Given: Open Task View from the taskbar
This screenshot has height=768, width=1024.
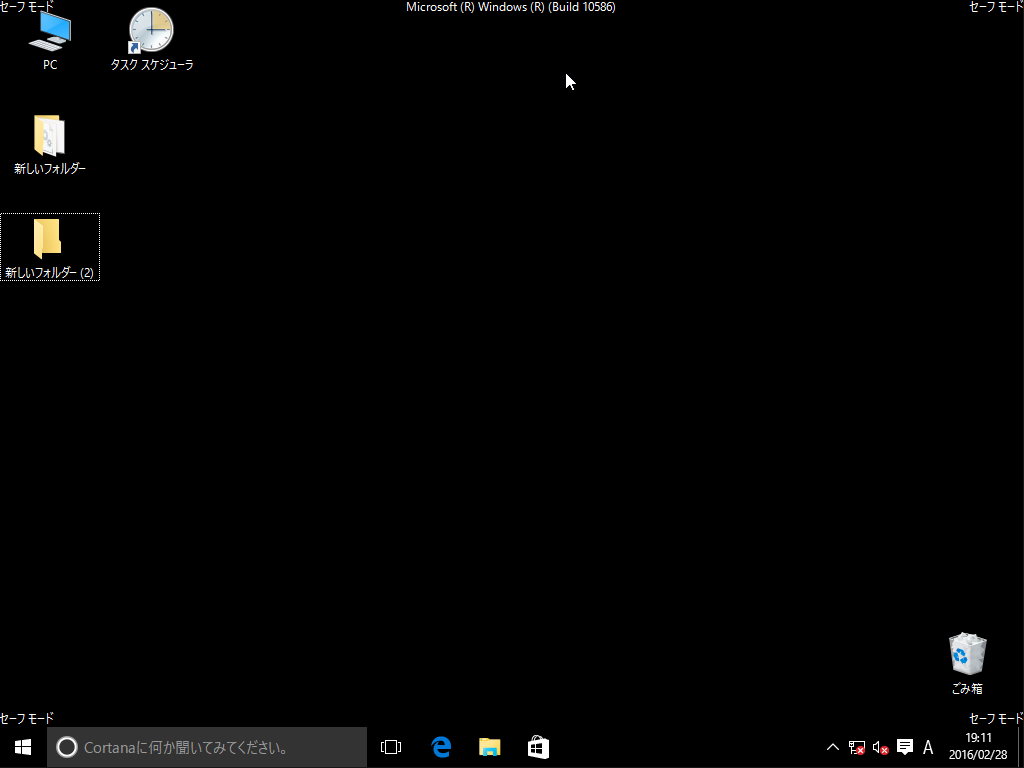Looking at the screenshot, I should [x=391, y=747].
